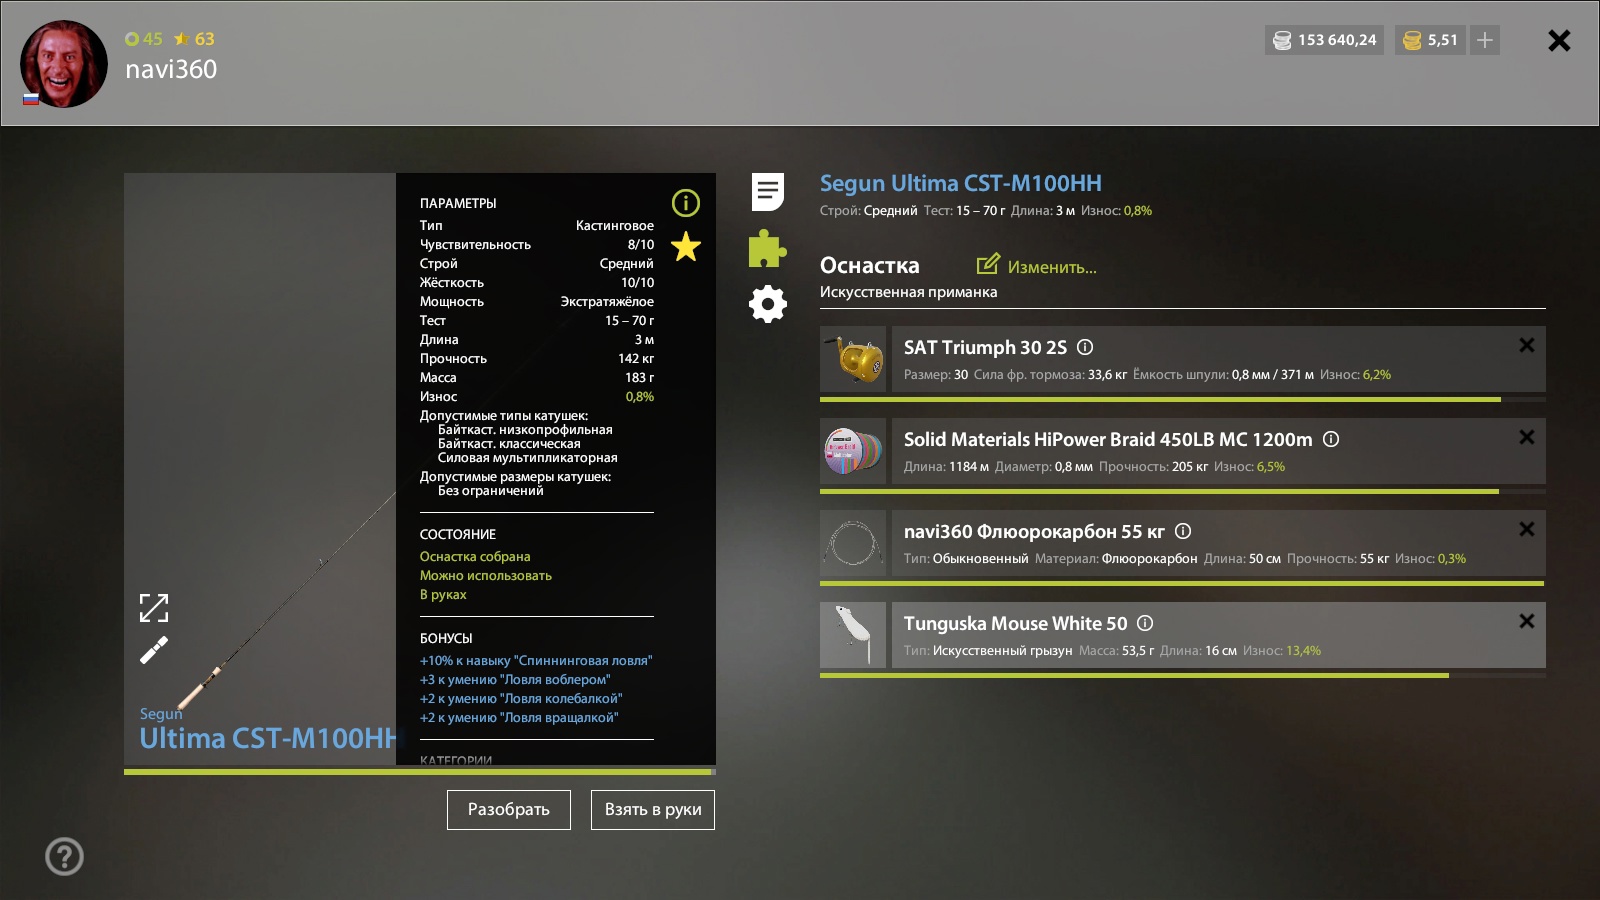
Task: Remove Solid Materials HiPower Braid line
Action: click(x=1527, y=437)
